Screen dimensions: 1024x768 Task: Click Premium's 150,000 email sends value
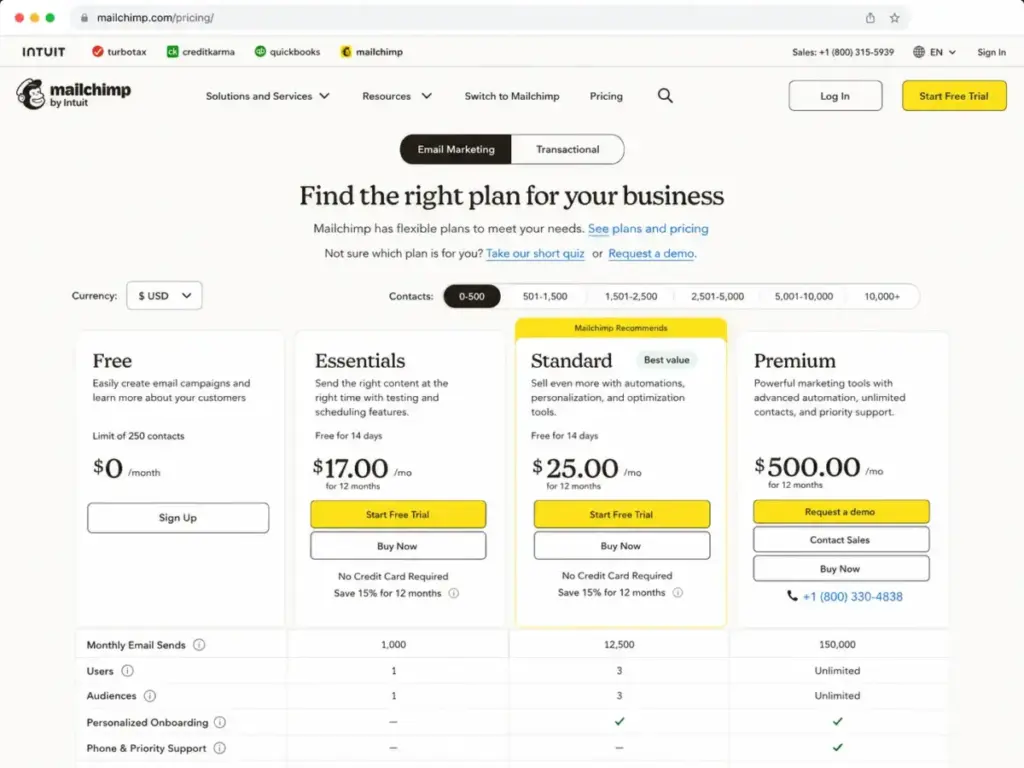(837, 644)
